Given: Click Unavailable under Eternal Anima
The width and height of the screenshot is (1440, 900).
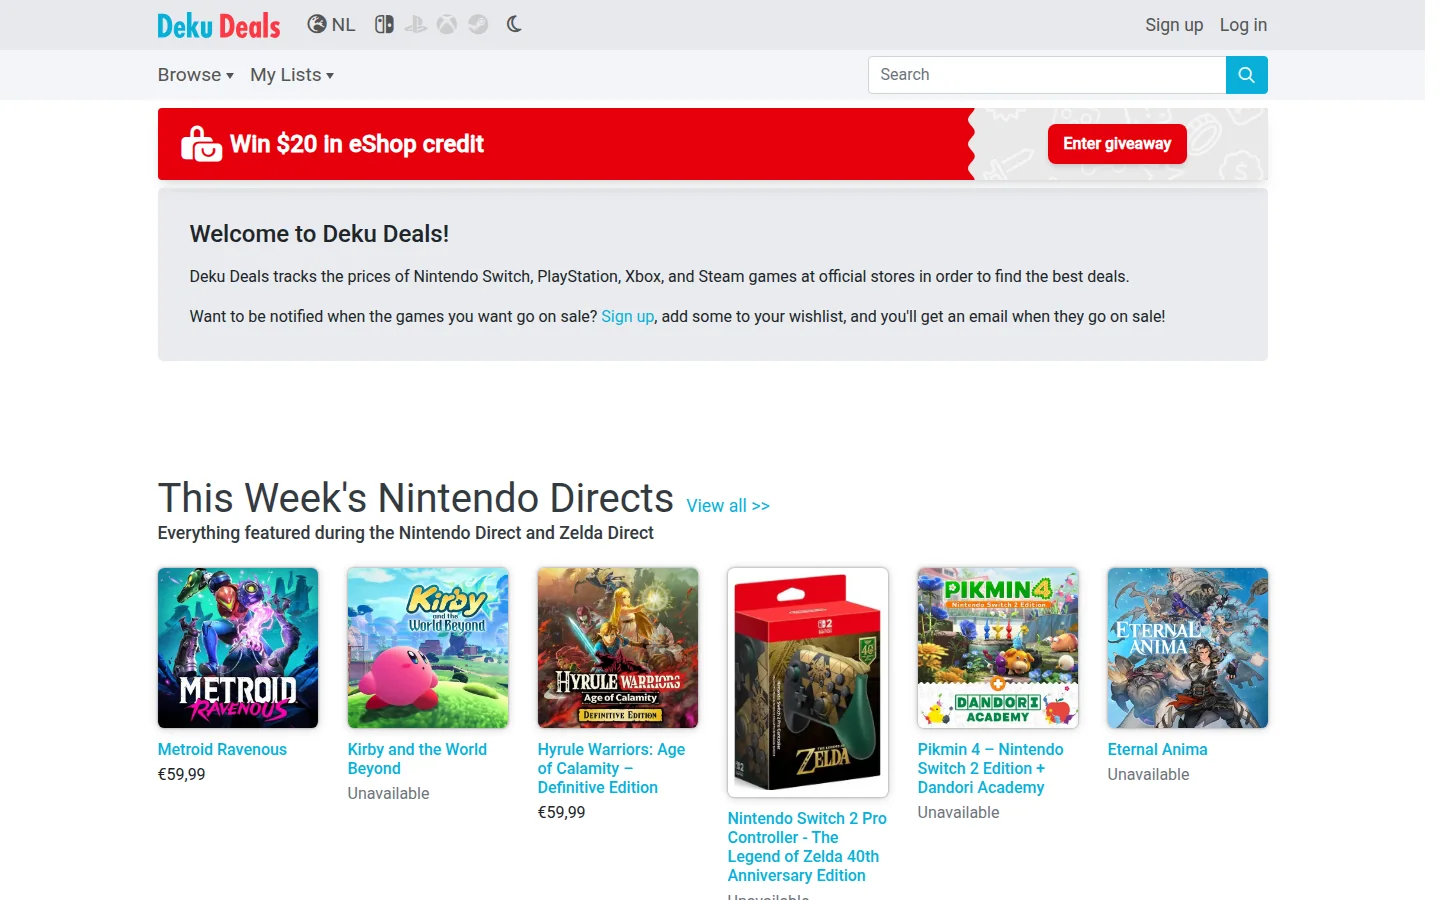Looking at the screenshot, I should pyautogui.click(x=1149, y=774).
